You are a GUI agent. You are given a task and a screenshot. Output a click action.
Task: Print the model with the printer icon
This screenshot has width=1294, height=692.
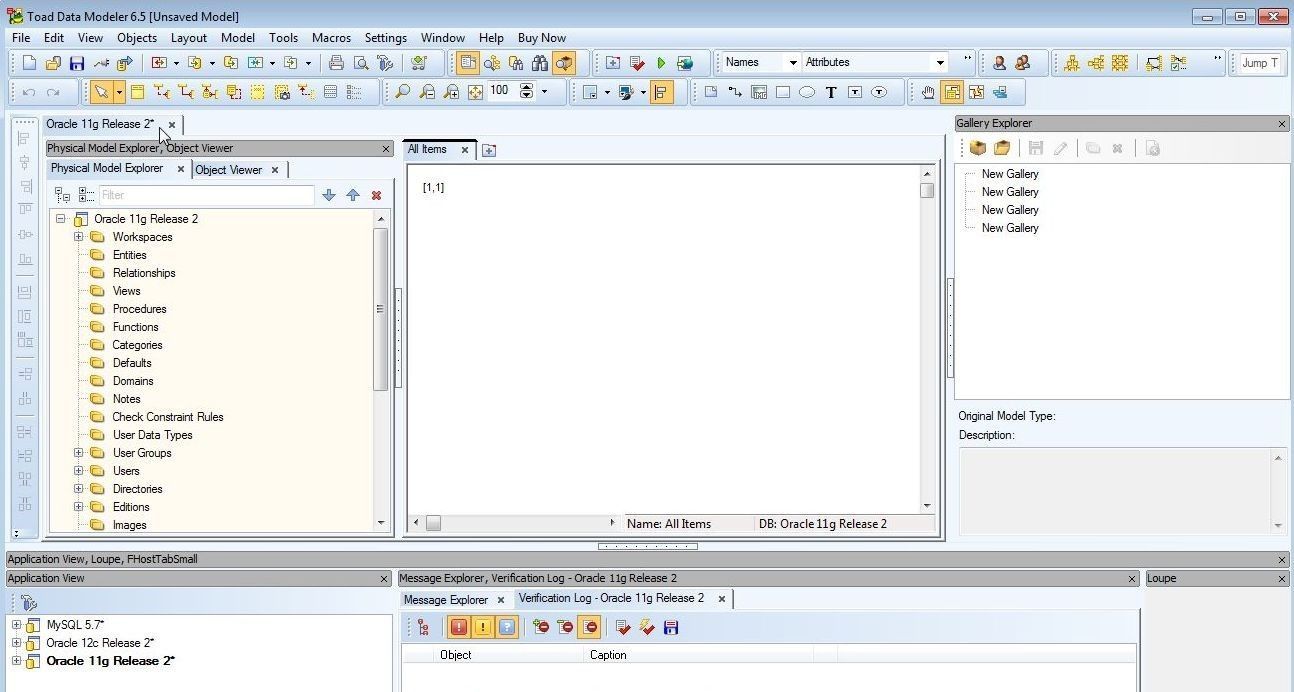coord(336,63)
